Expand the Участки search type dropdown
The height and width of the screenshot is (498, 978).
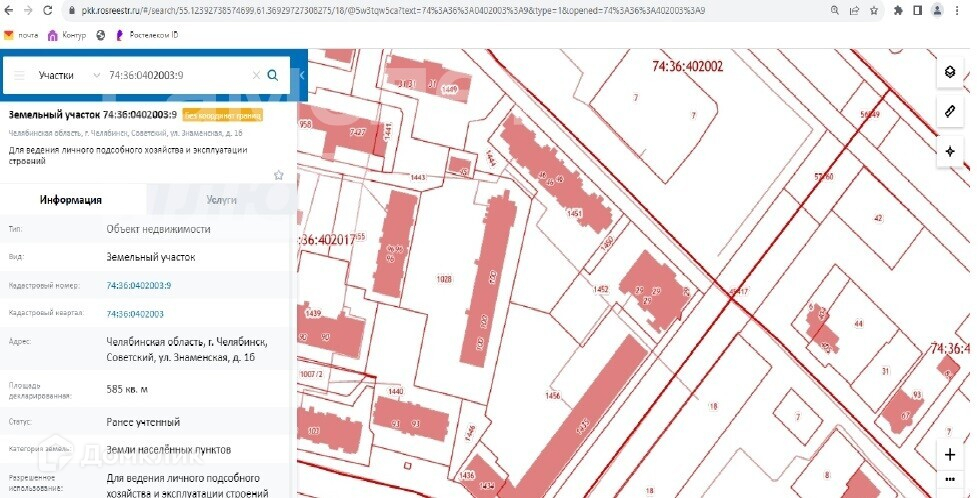pos(96,75)
